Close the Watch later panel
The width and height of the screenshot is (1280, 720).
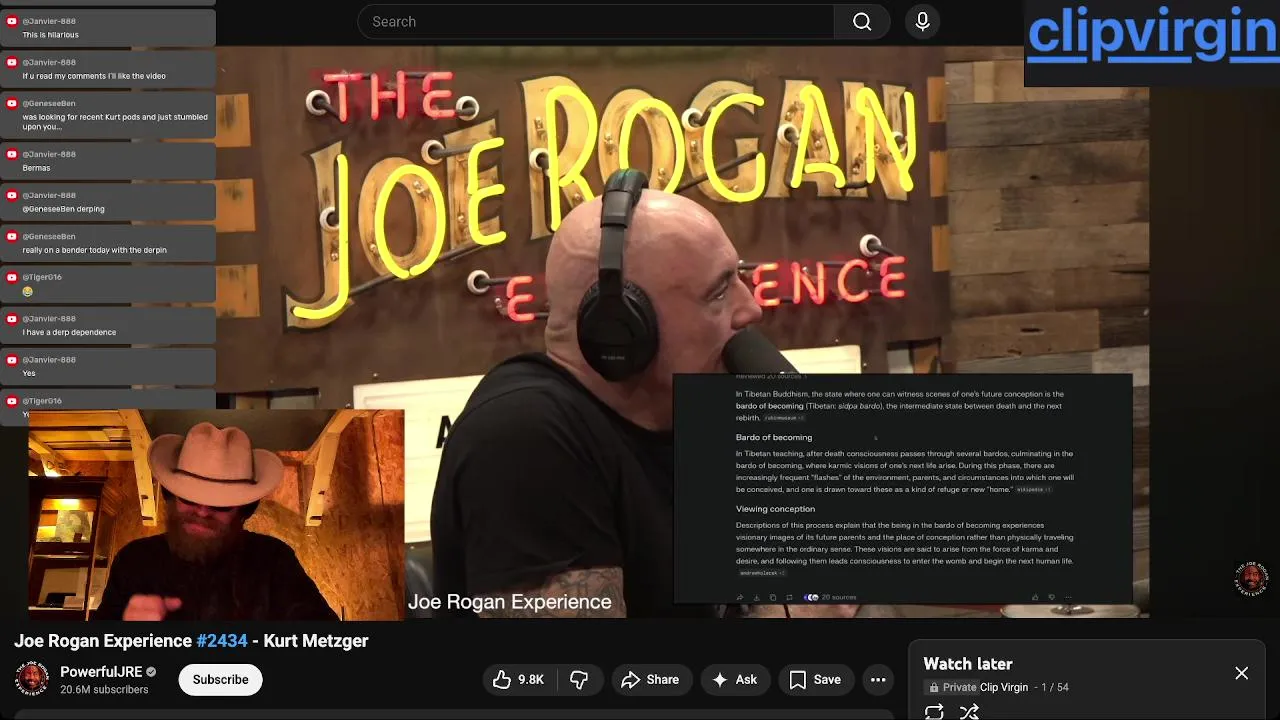tap(1241, 674)
